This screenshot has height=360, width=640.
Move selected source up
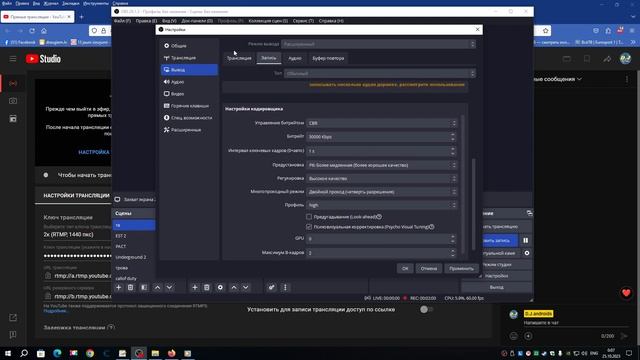pos(233,287)
